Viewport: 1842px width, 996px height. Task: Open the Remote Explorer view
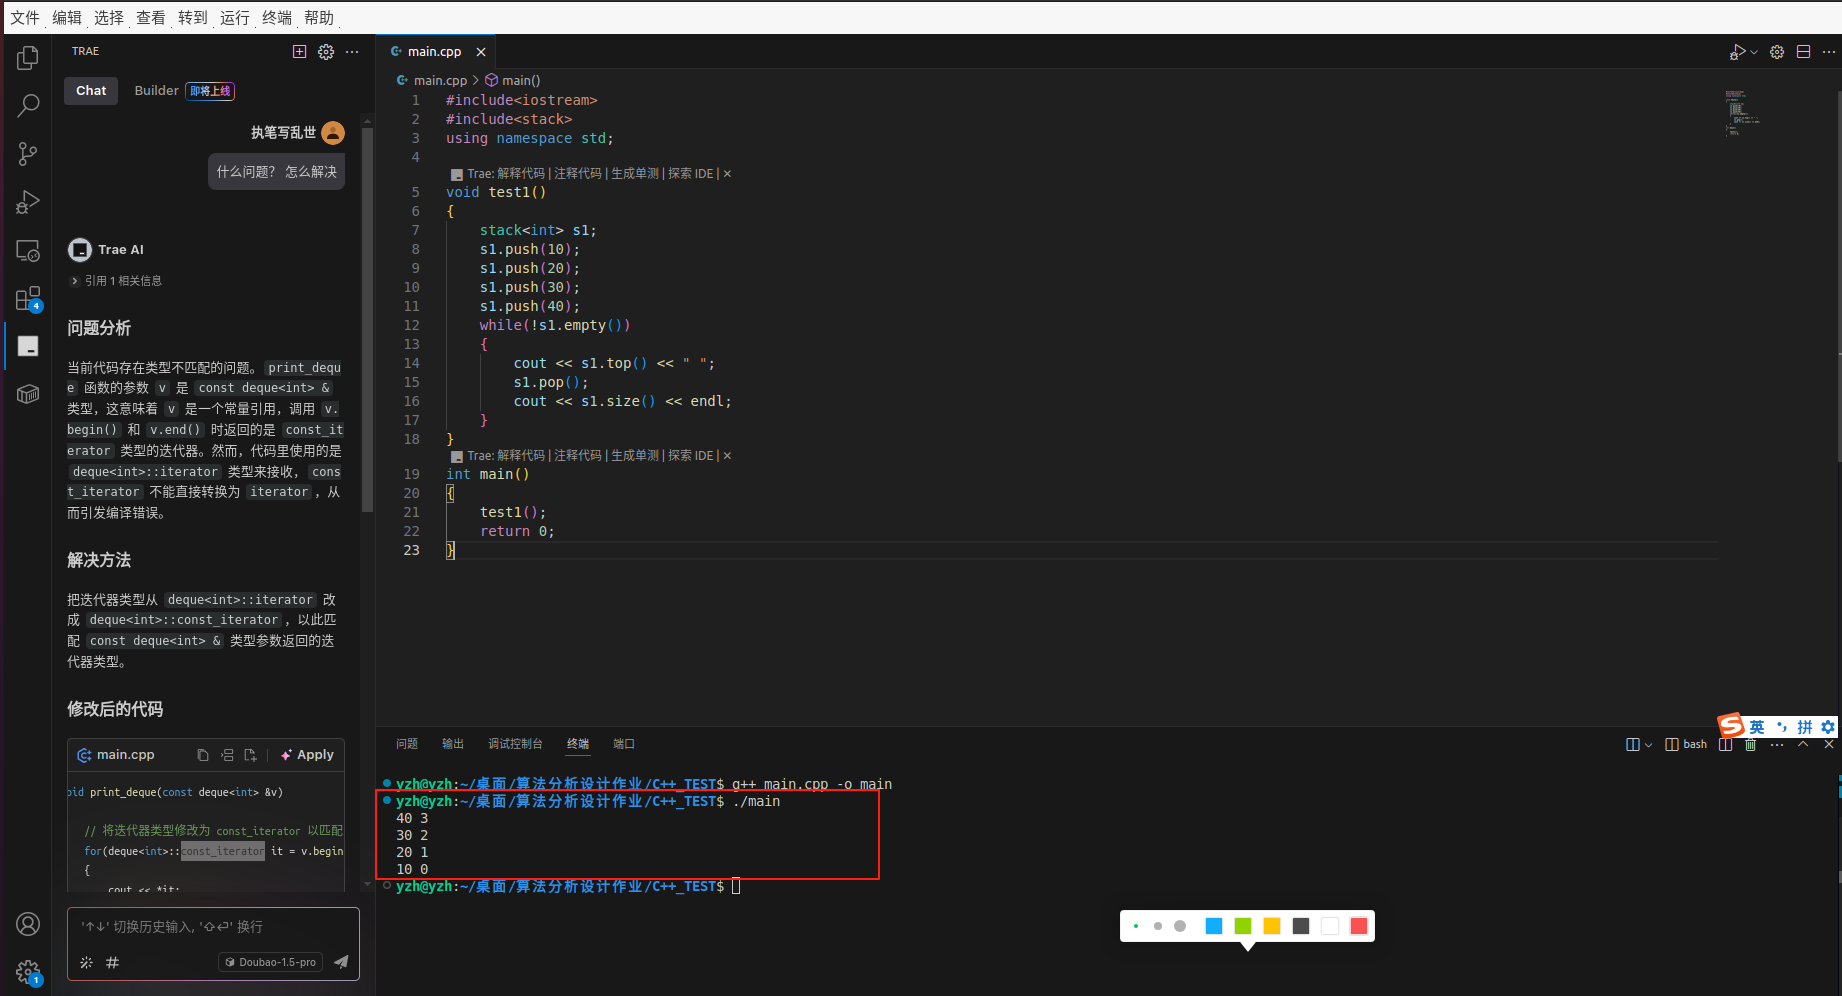pyautogui.click(x=28, y=251)
